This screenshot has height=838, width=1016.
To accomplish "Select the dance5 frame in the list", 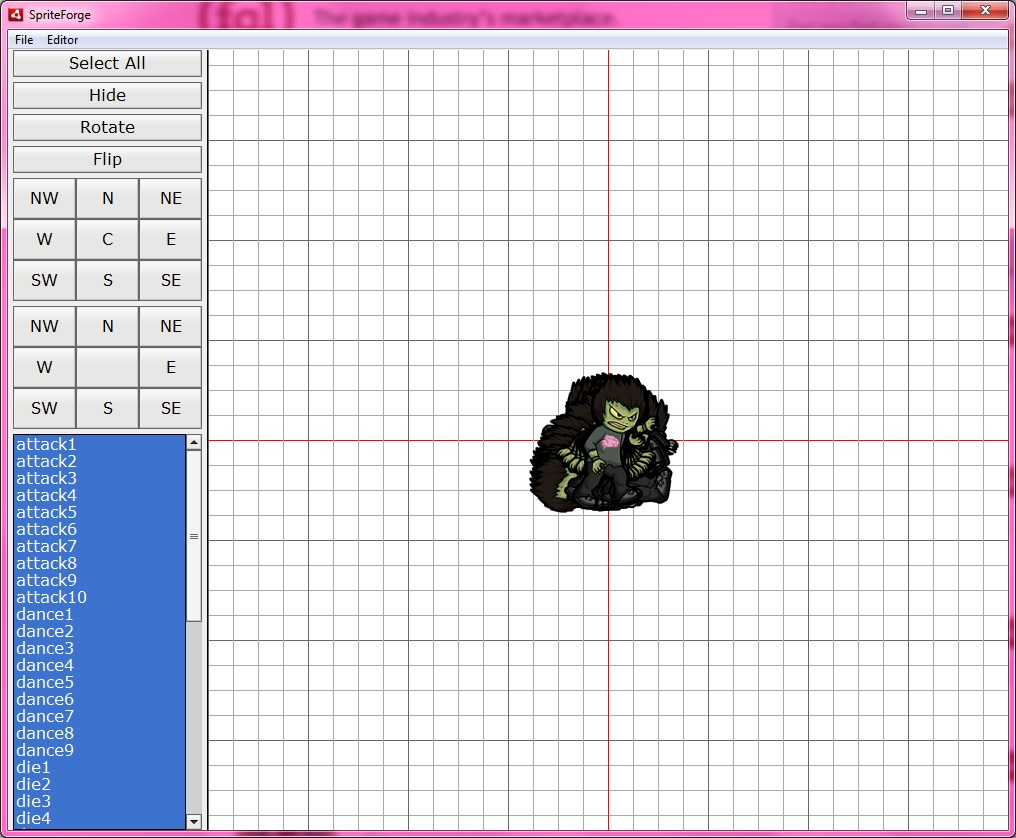I will (x=45, y=683).
